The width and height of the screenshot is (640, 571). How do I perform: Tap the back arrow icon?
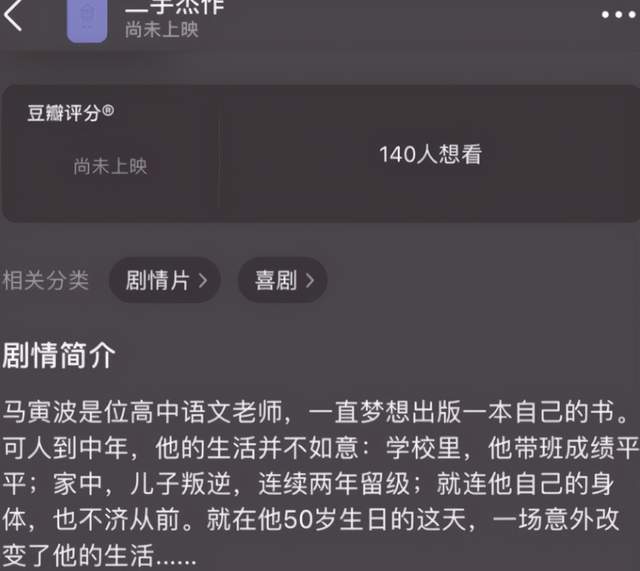12,15
